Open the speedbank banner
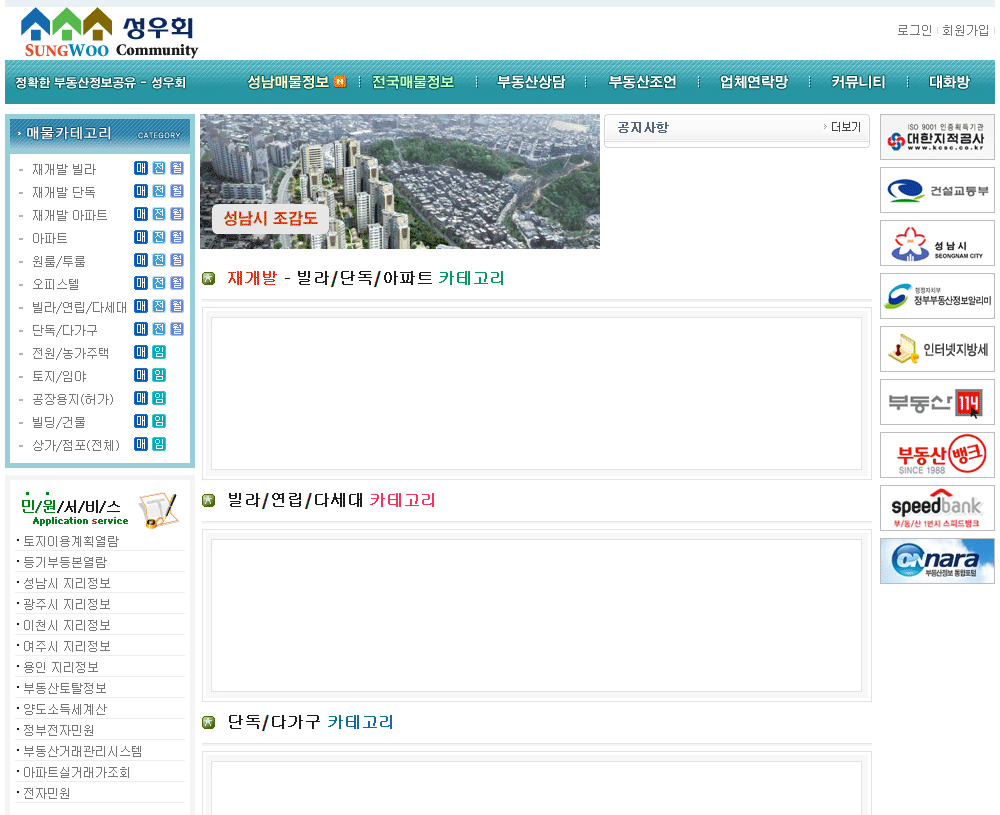Viewport: 1000px width, 815px height. (937, 508)
